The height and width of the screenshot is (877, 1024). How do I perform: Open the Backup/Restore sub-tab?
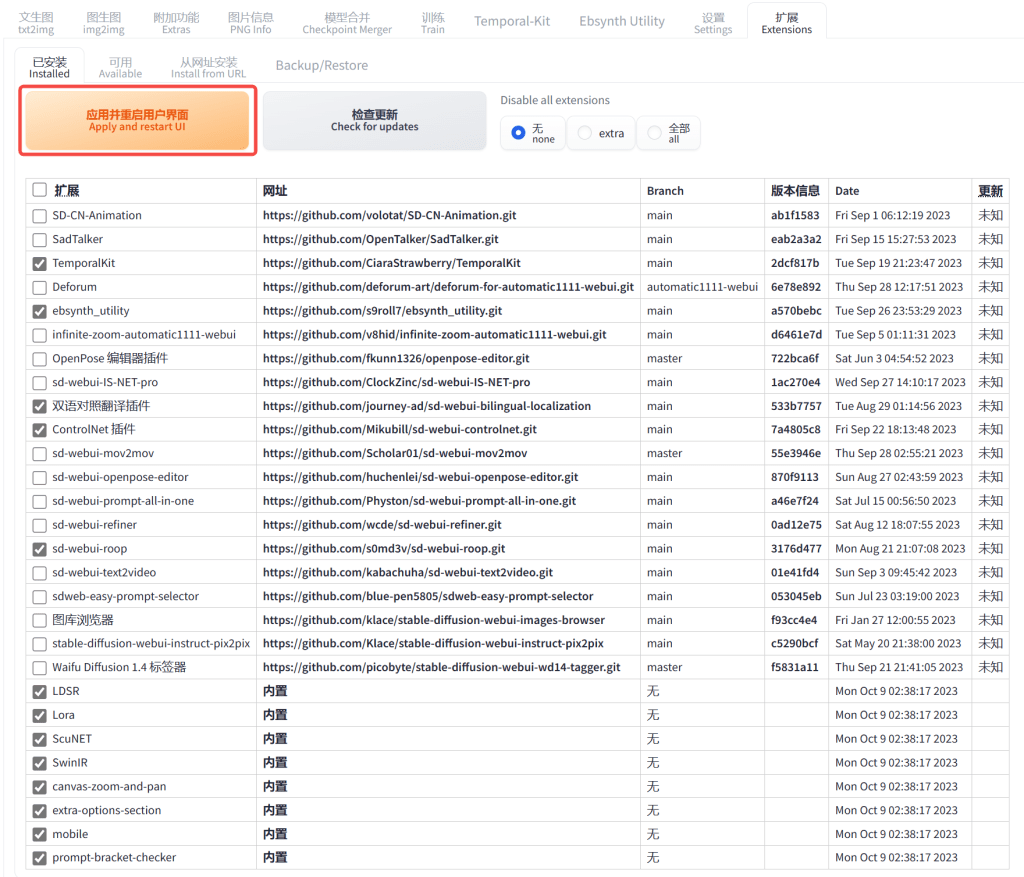click(x=321, y=65)
